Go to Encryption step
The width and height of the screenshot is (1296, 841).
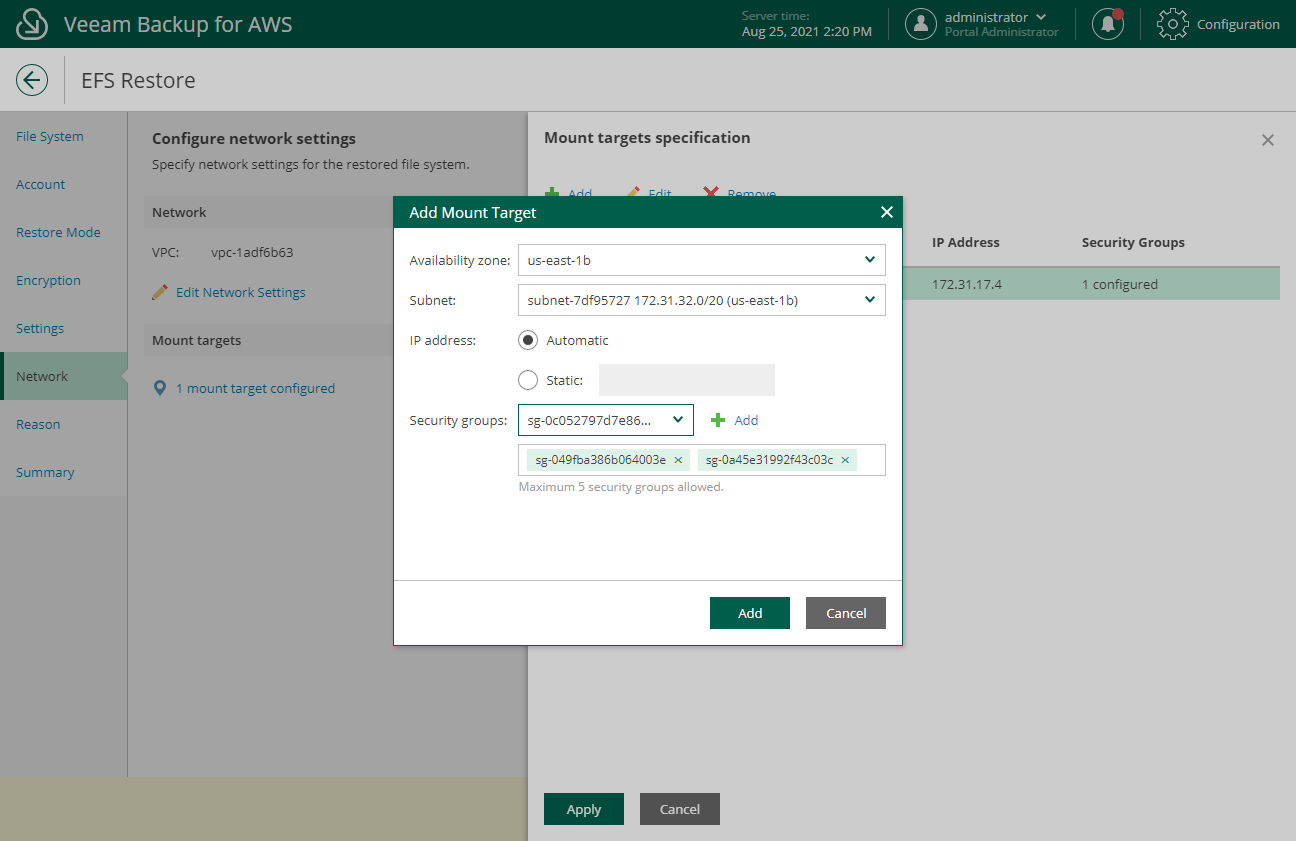[x=48, y=280]
